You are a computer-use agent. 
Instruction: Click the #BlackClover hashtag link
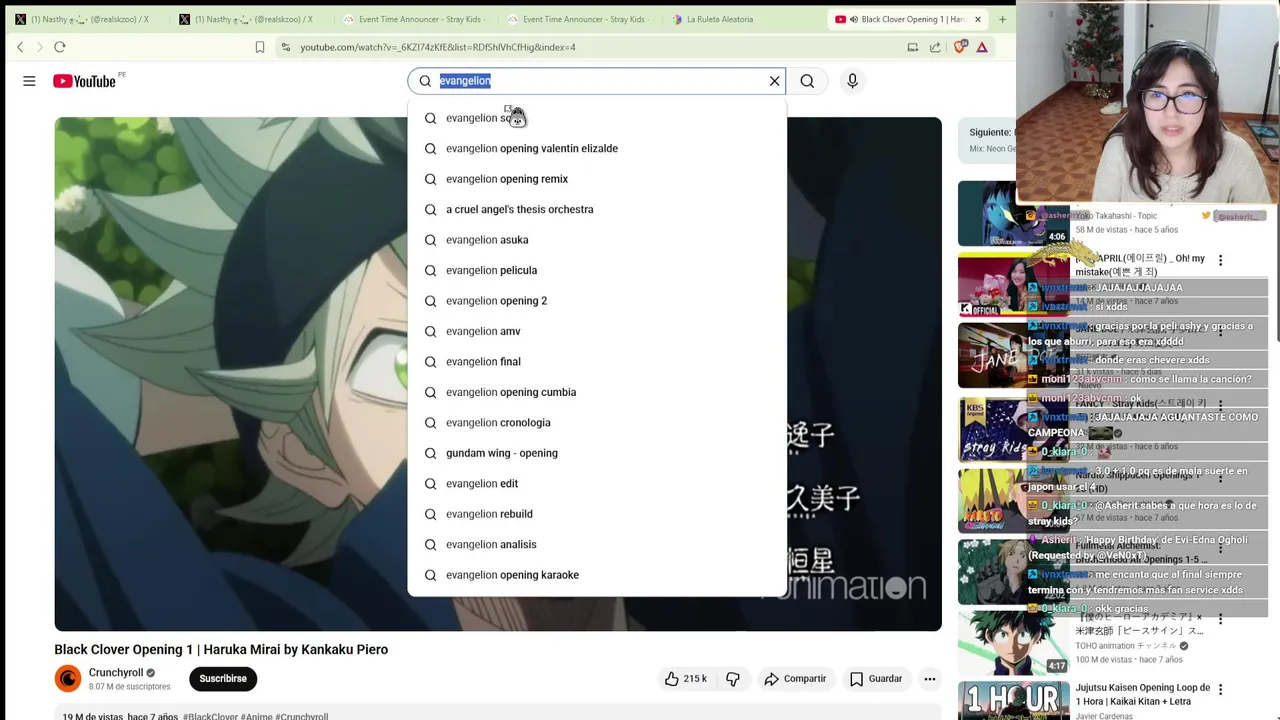click(x=209, y=717)
